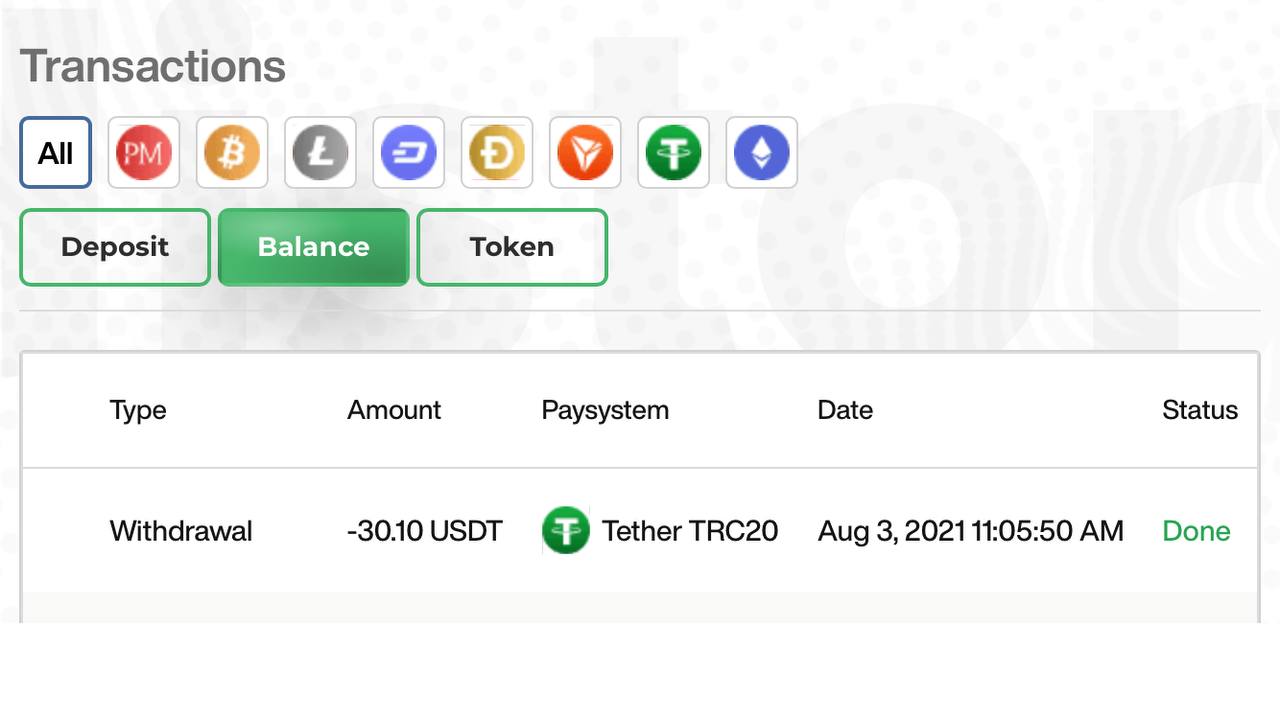Click the Type column header
1280x719 pixels.
pyautogui.click(x=138, y=410)
